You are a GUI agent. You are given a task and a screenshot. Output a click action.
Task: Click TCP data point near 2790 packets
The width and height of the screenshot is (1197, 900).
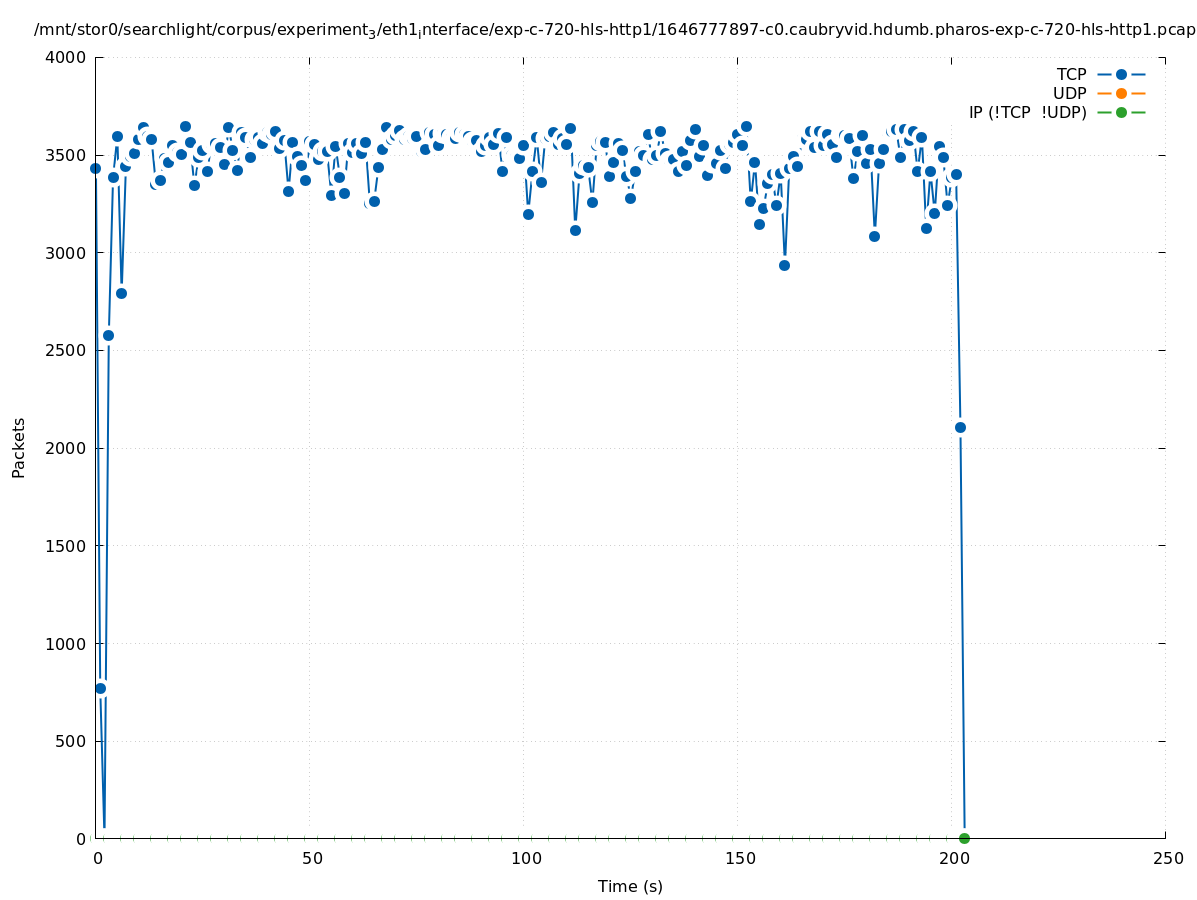coord(121,293)
